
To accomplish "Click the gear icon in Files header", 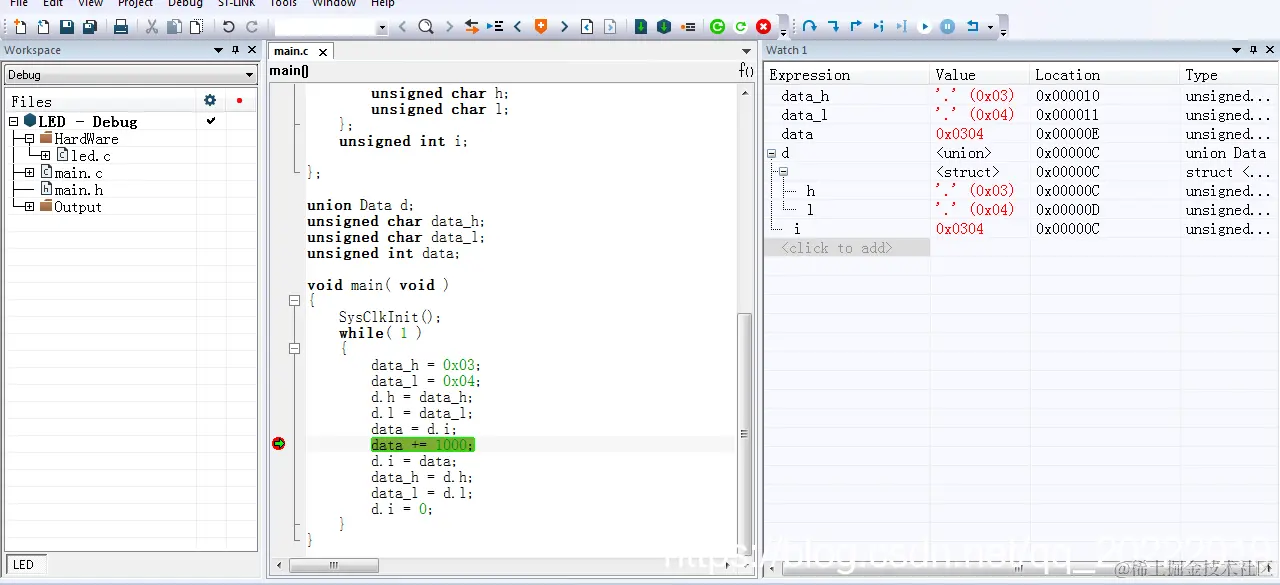I will click(x=210, y=100).
